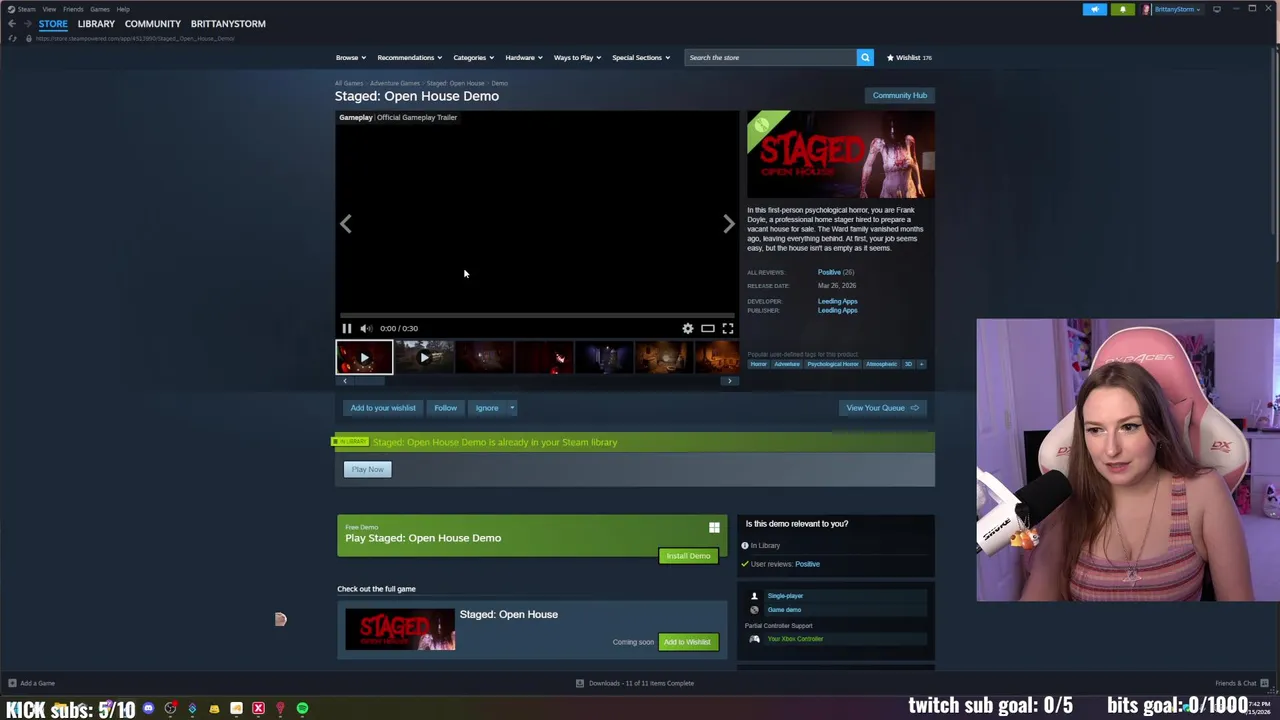This screenshot has height=720, width=1280.
Task: Click the Follow button
Action: [x=446, y=408]
